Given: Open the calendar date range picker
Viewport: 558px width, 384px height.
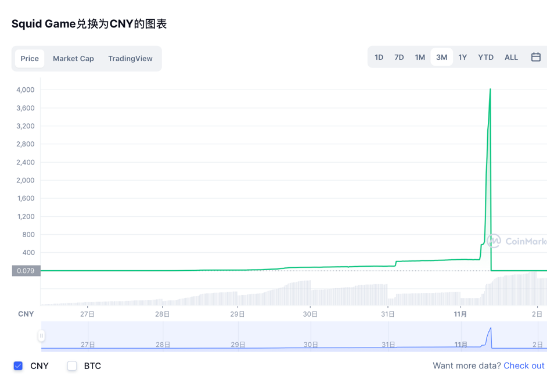Looking at the screenshot, I should (536, 57).
